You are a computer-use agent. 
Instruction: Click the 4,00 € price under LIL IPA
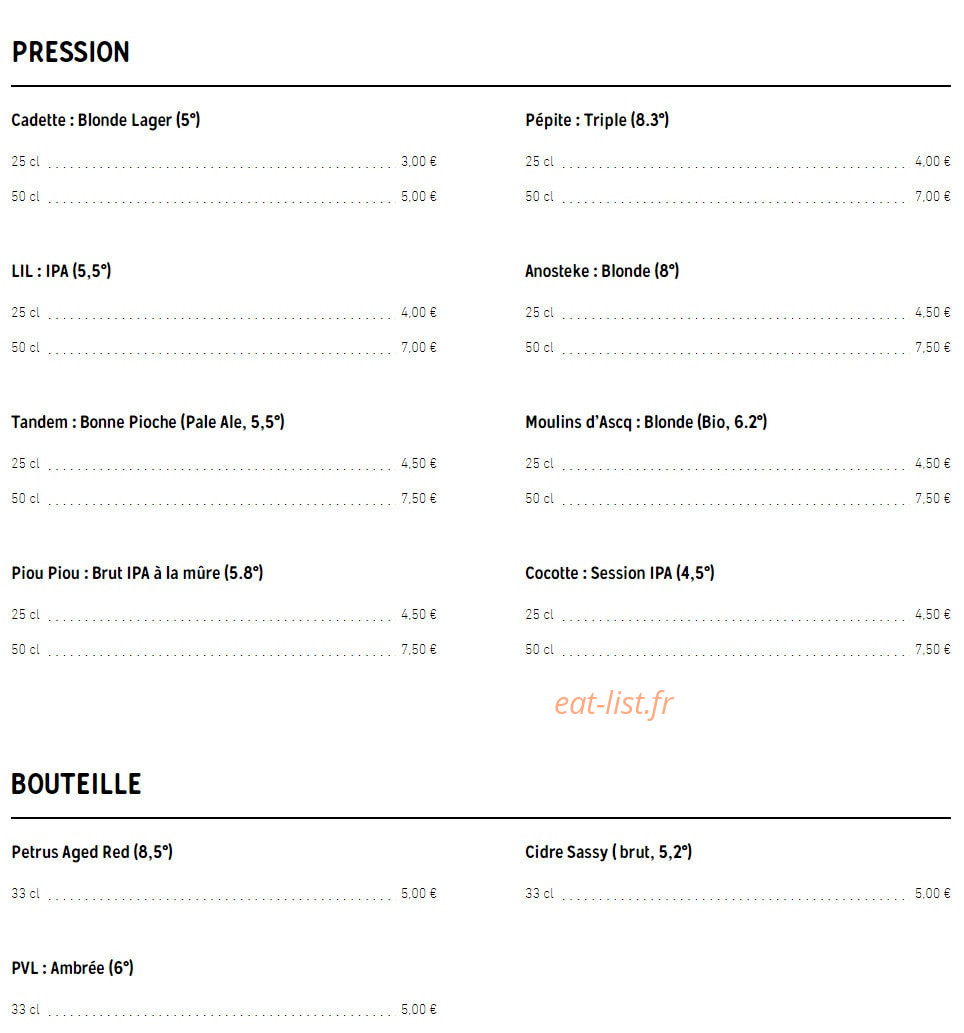coord(419,312)
